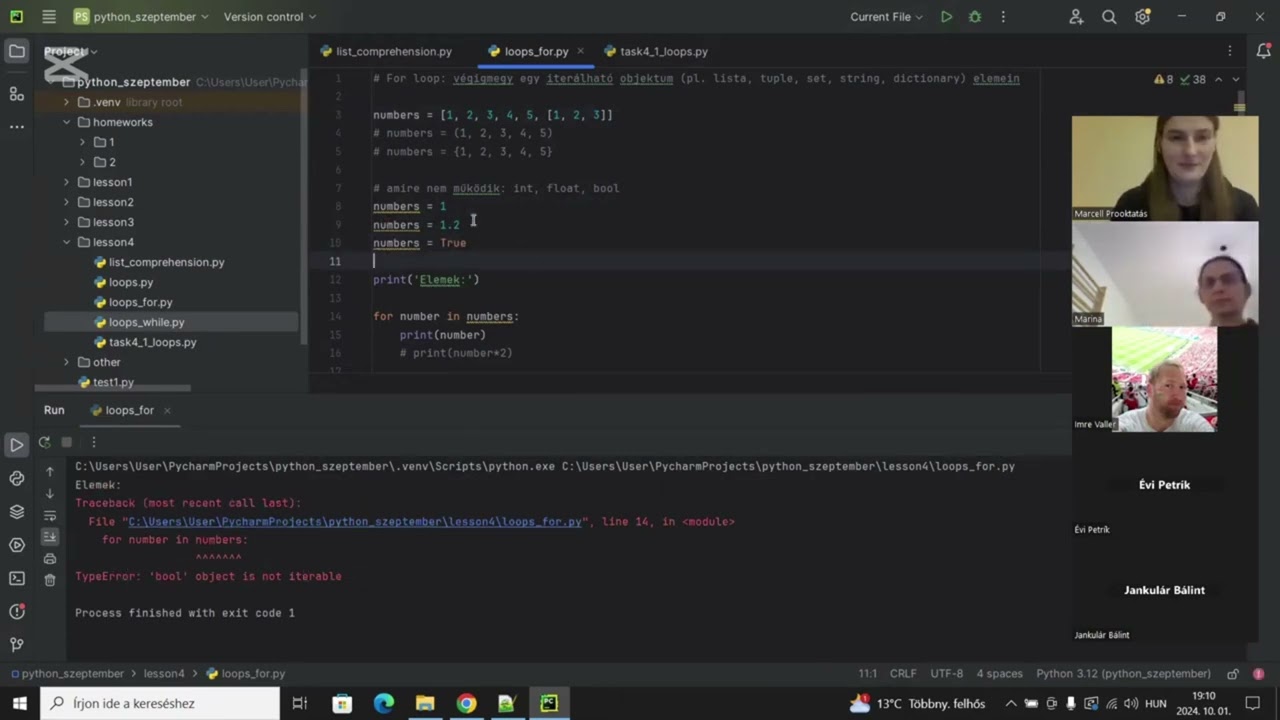Screen dimensions: 1280x720
Task: Go to next highlighted problem arrow
Action: click(1236, 79)
